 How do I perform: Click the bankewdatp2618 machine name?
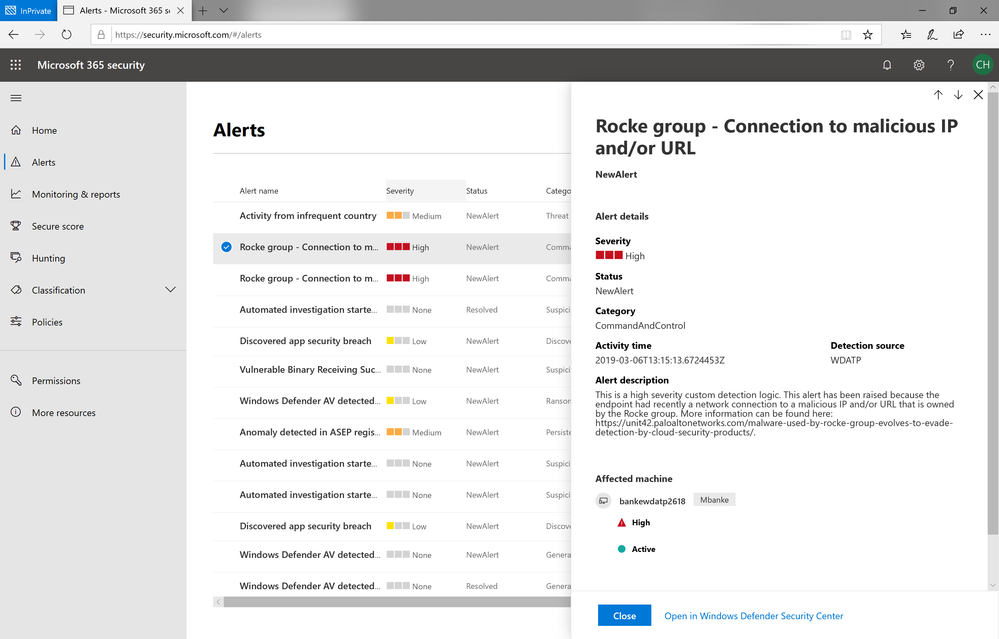(652, 501)
